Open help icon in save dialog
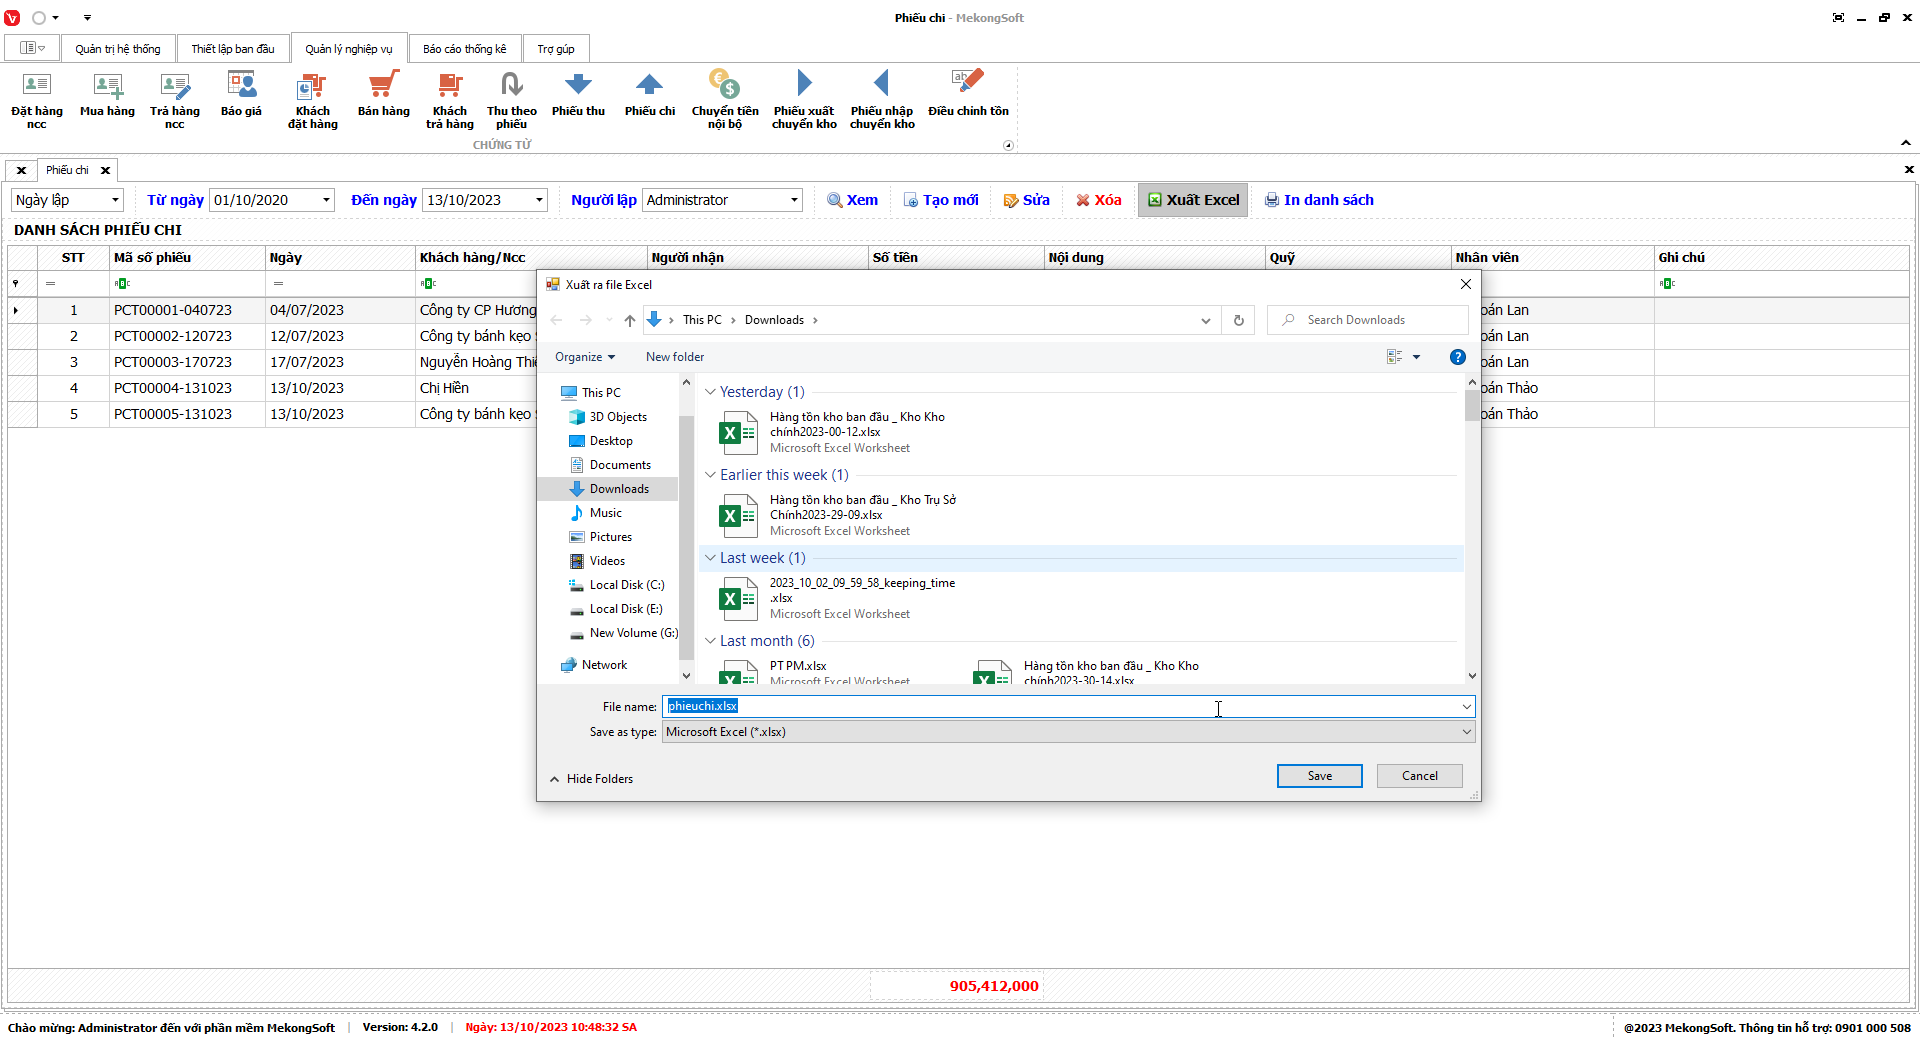The width and height of the screenshot is (1920, 1039). 1457,357
